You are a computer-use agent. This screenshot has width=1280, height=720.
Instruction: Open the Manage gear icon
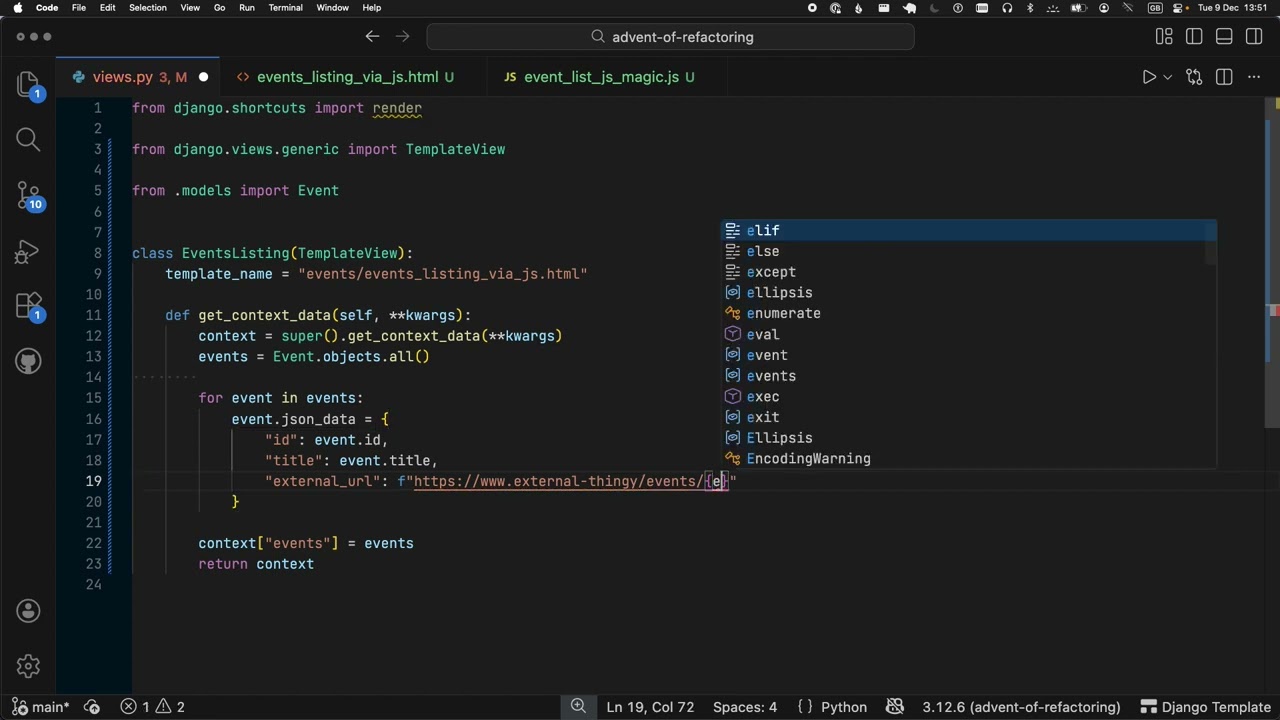tap(28, 666)
